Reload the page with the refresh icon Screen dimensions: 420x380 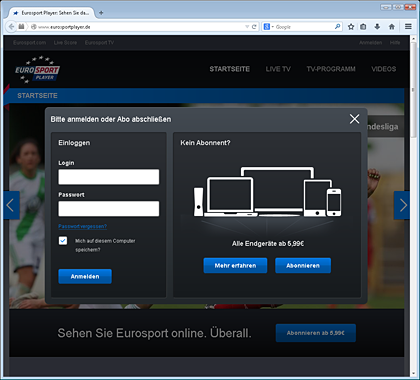[254, 27]
